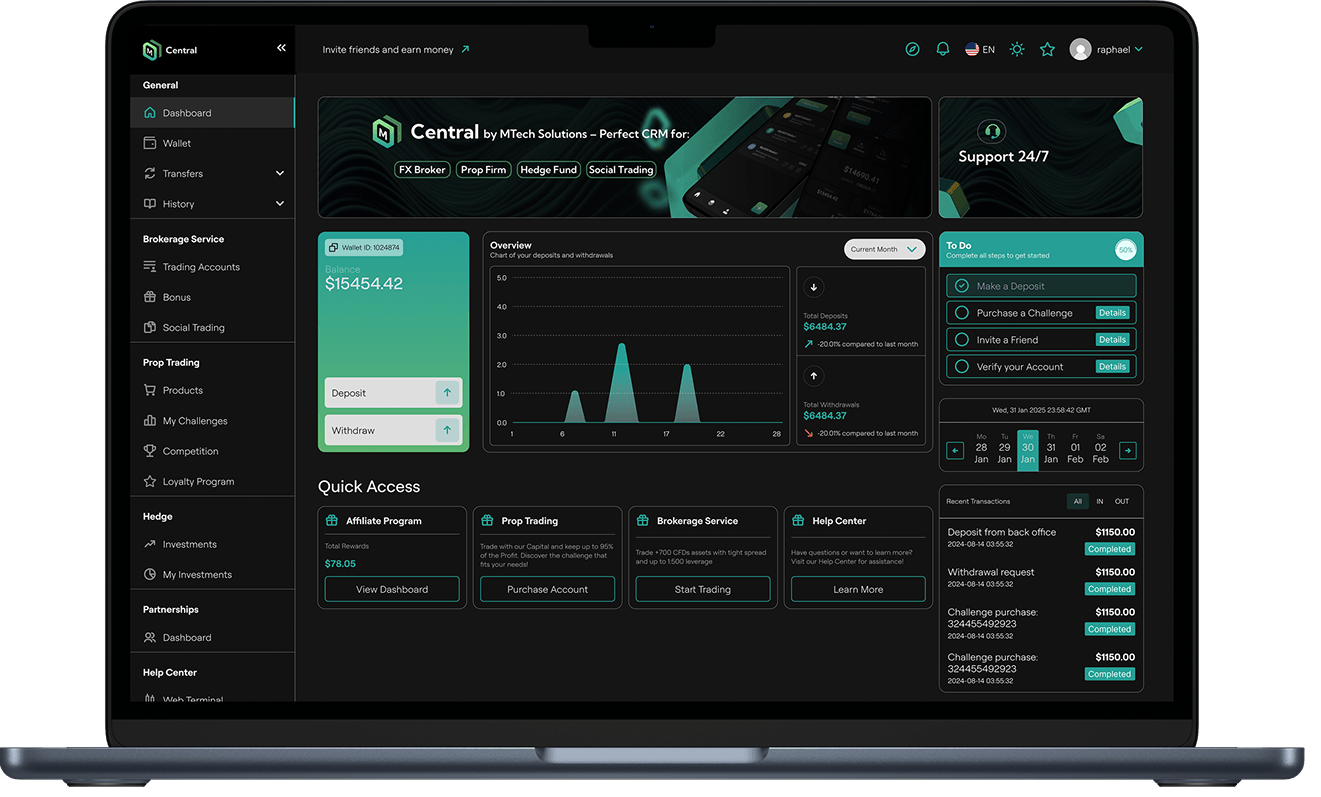Click the Deposit button in the wallet card
The width and height of the screenshot is (1321, 797).
coord(393,393)
